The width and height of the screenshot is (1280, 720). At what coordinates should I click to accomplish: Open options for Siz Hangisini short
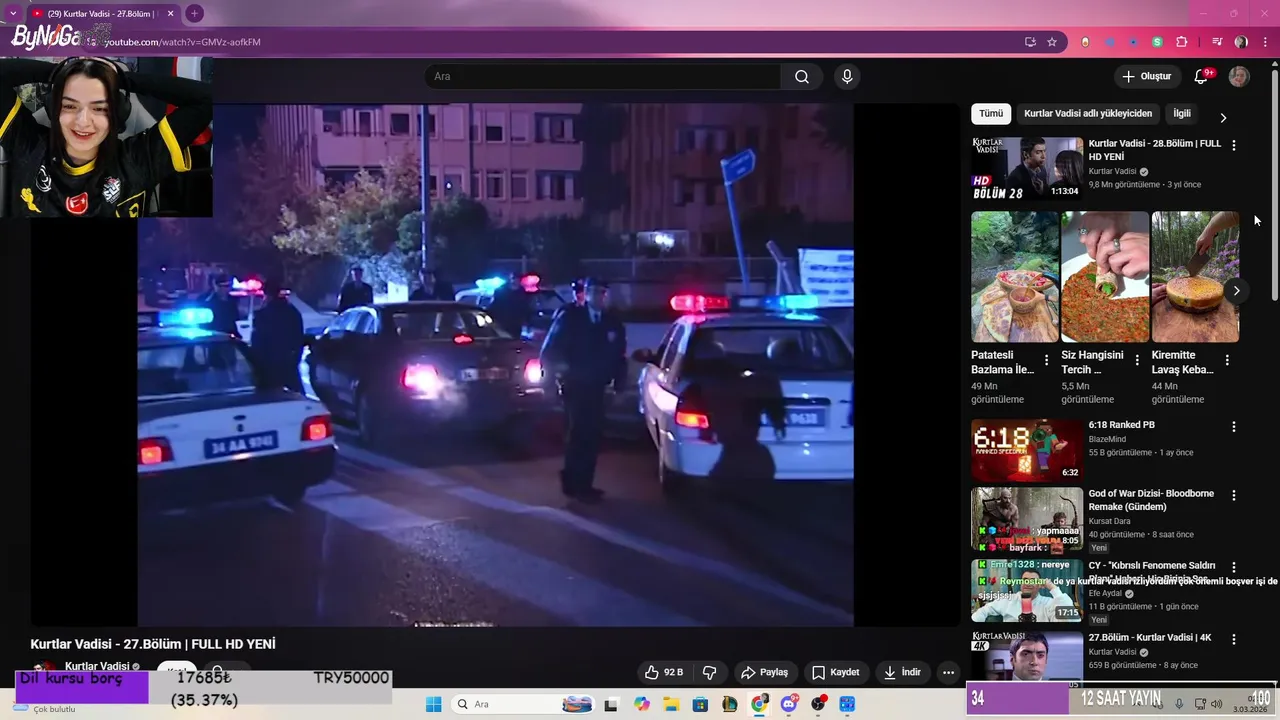(x=1137, y=360)
